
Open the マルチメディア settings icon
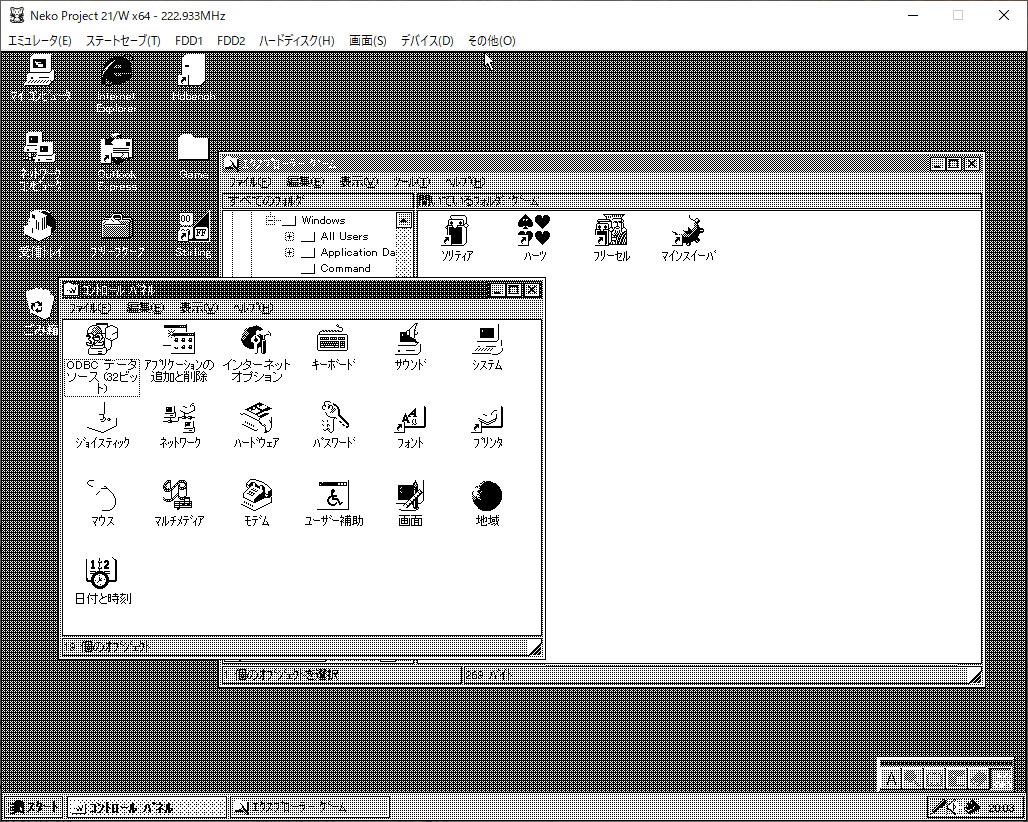tap(179, 504)
